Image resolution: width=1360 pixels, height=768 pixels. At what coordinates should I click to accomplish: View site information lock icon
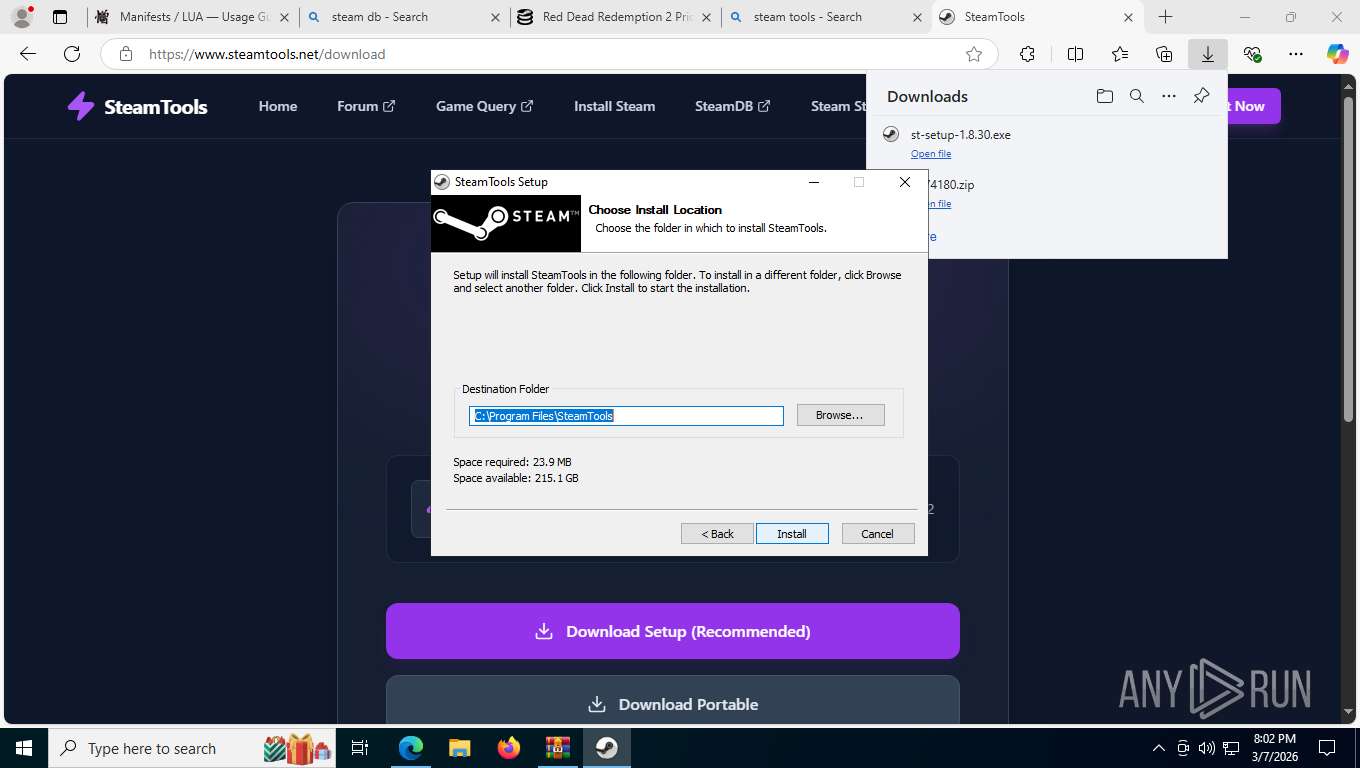(125, 54)
